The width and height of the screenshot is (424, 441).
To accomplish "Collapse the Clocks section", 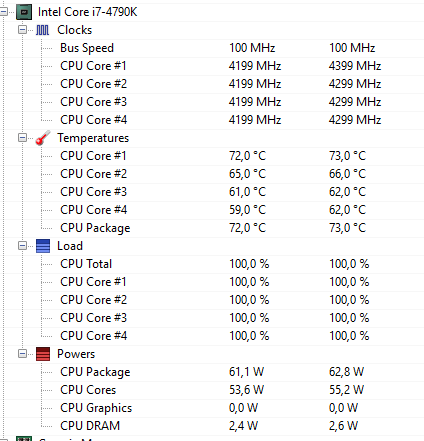I will pos(22,30).
